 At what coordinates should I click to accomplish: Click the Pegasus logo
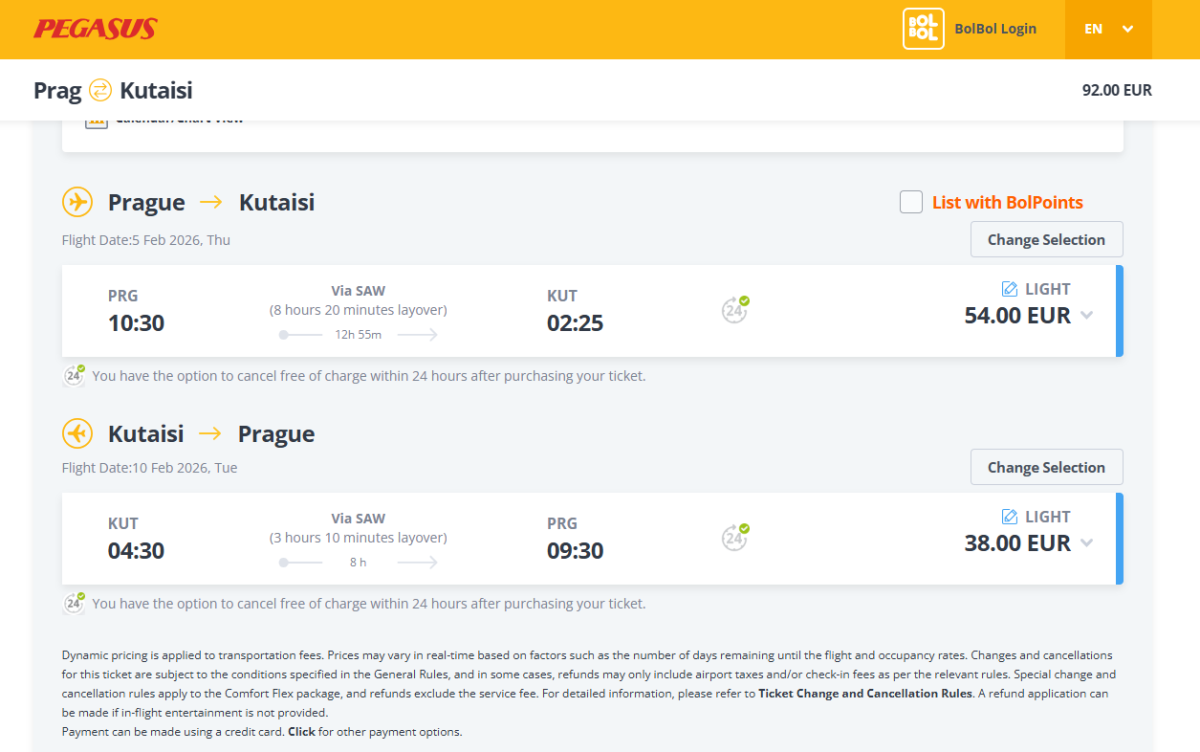pyautogui.click(x=95, y=29)
